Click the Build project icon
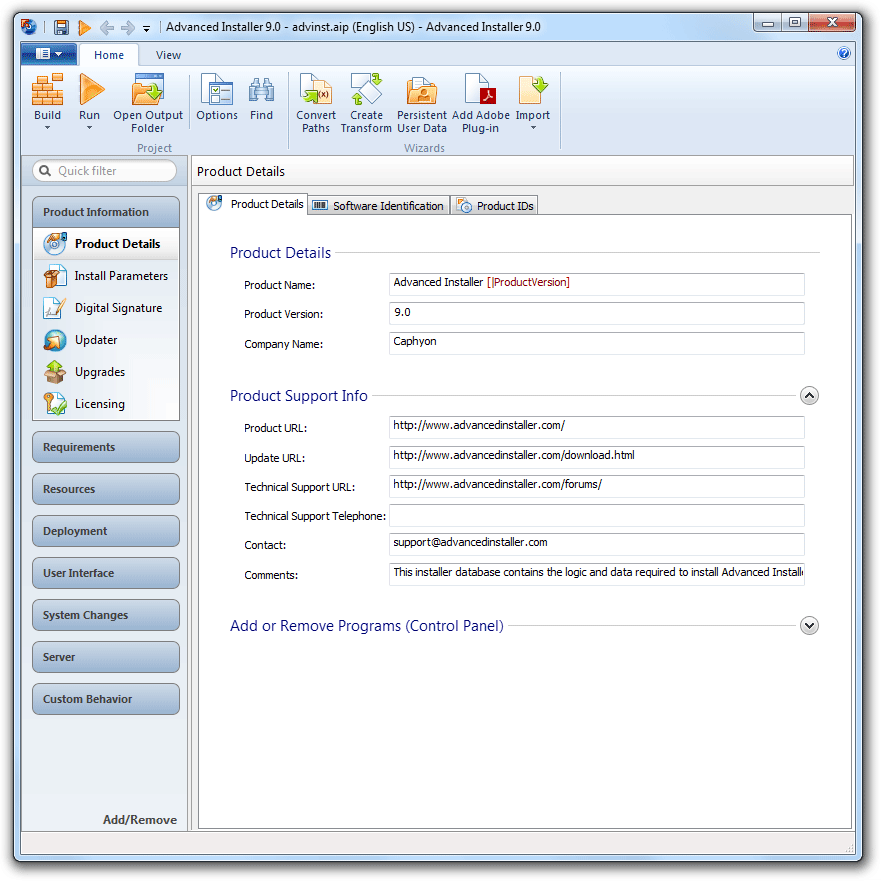Viewport: 881px width, 881px height. (x=47, y=90)
